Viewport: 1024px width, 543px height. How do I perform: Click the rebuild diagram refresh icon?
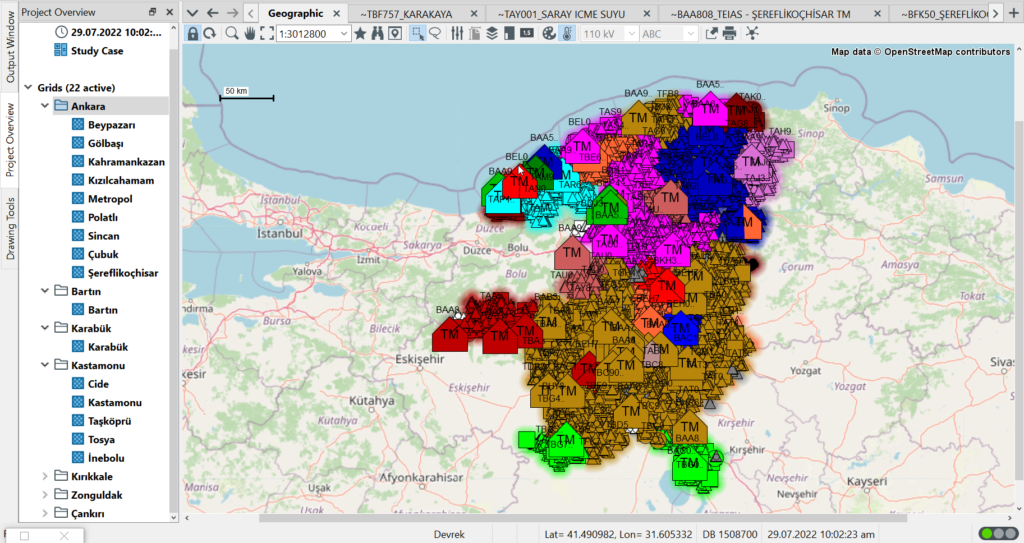(209, 34)
